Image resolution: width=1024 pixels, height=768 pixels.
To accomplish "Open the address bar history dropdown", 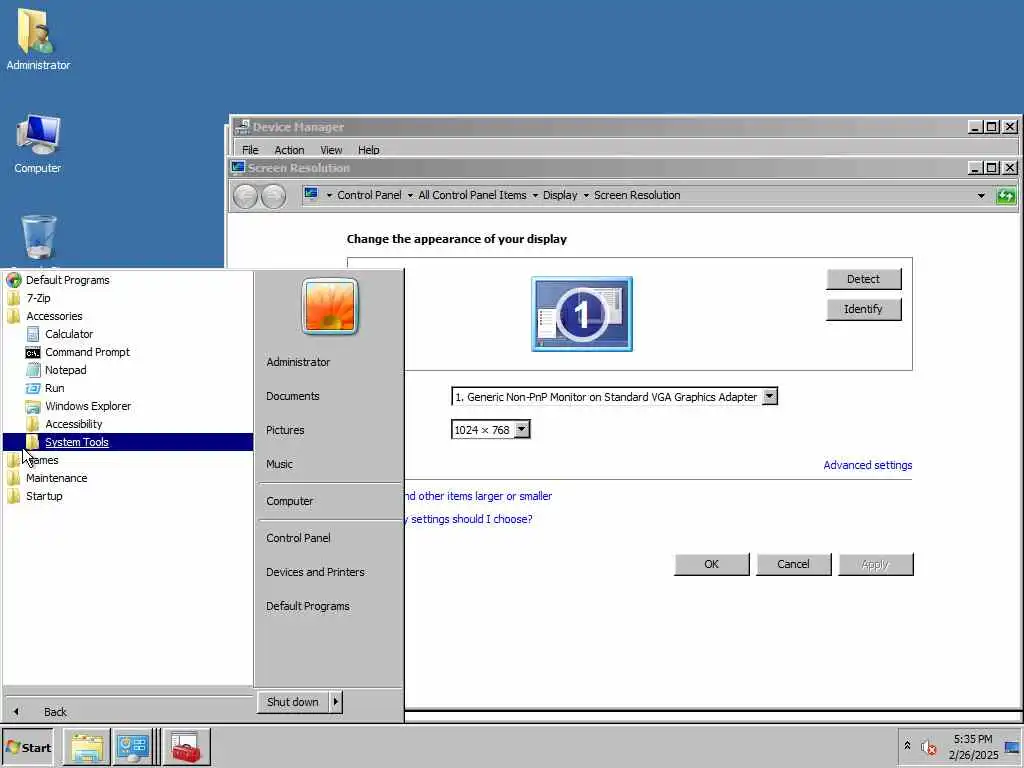I will 981,195.
